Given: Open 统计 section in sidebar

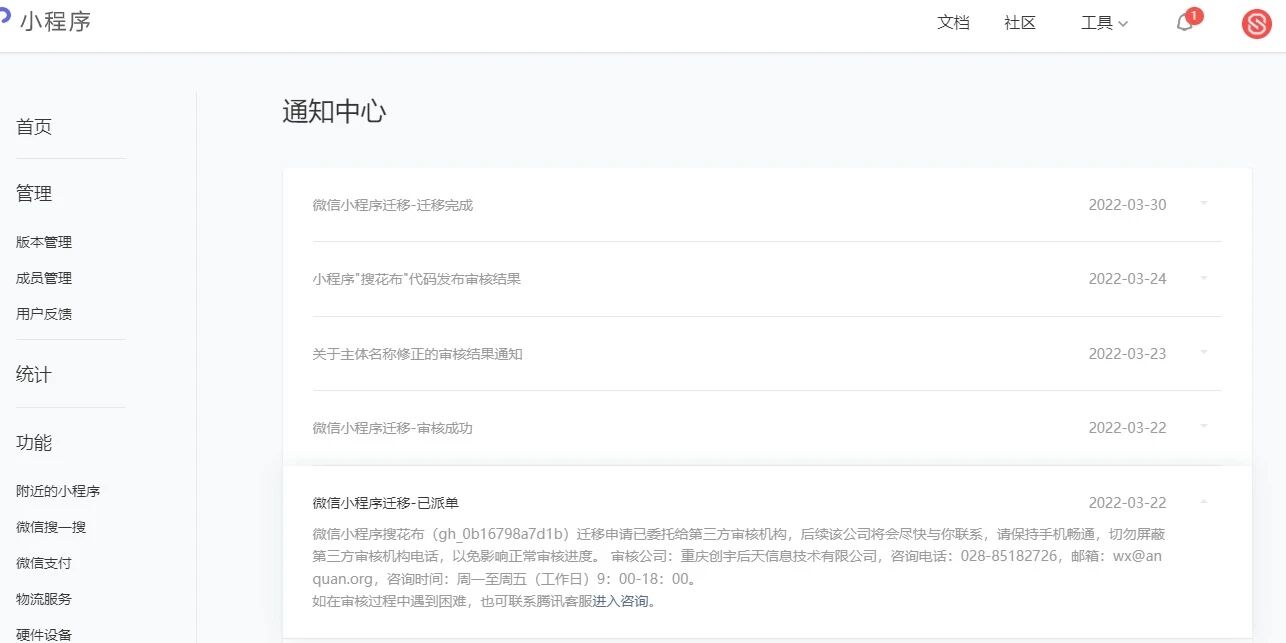Looking at the screenshot, I should 34,375.
